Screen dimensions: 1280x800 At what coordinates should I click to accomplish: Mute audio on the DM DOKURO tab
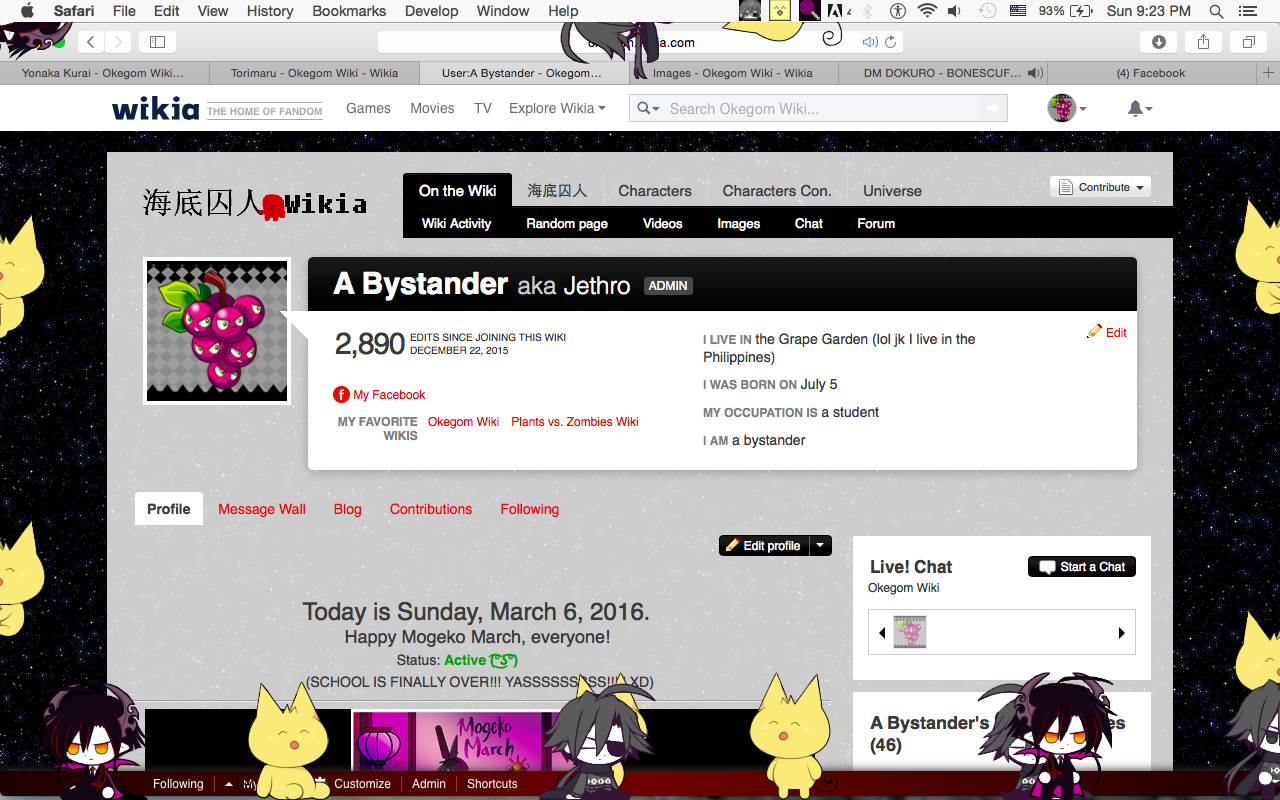click(x=1034, y=73)
